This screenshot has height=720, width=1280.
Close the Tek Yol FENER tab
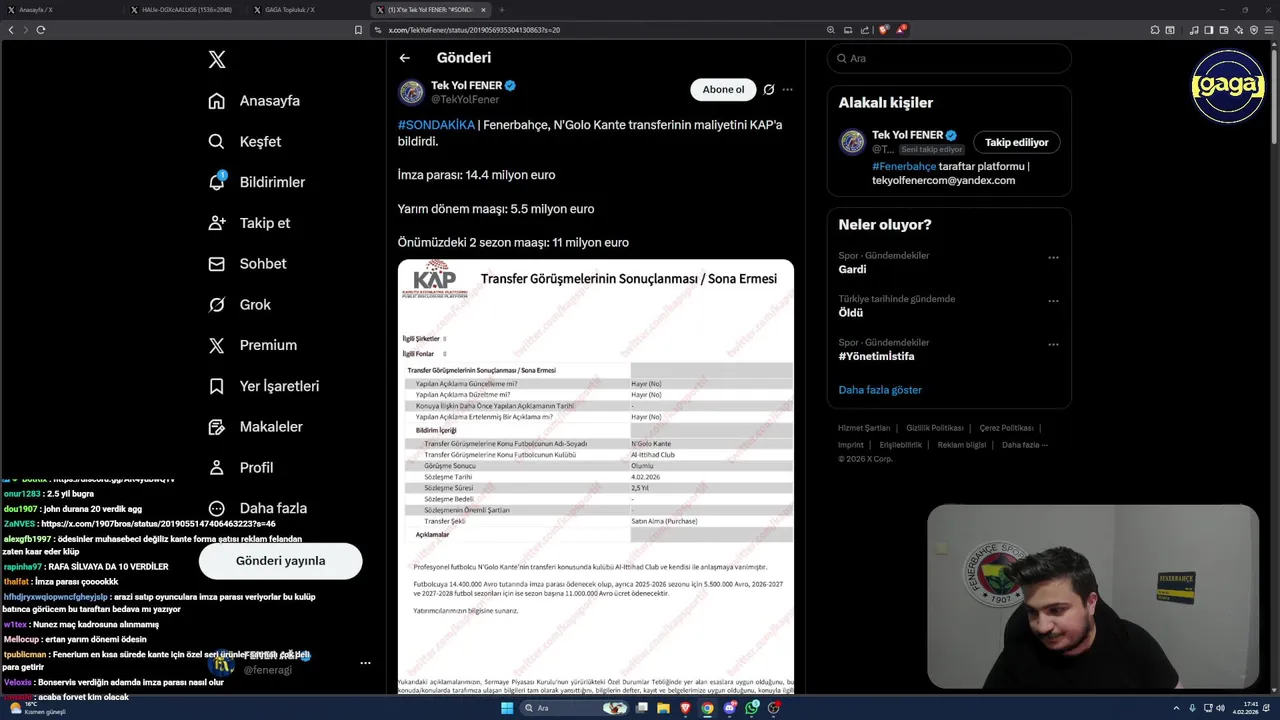click(483, 9)
